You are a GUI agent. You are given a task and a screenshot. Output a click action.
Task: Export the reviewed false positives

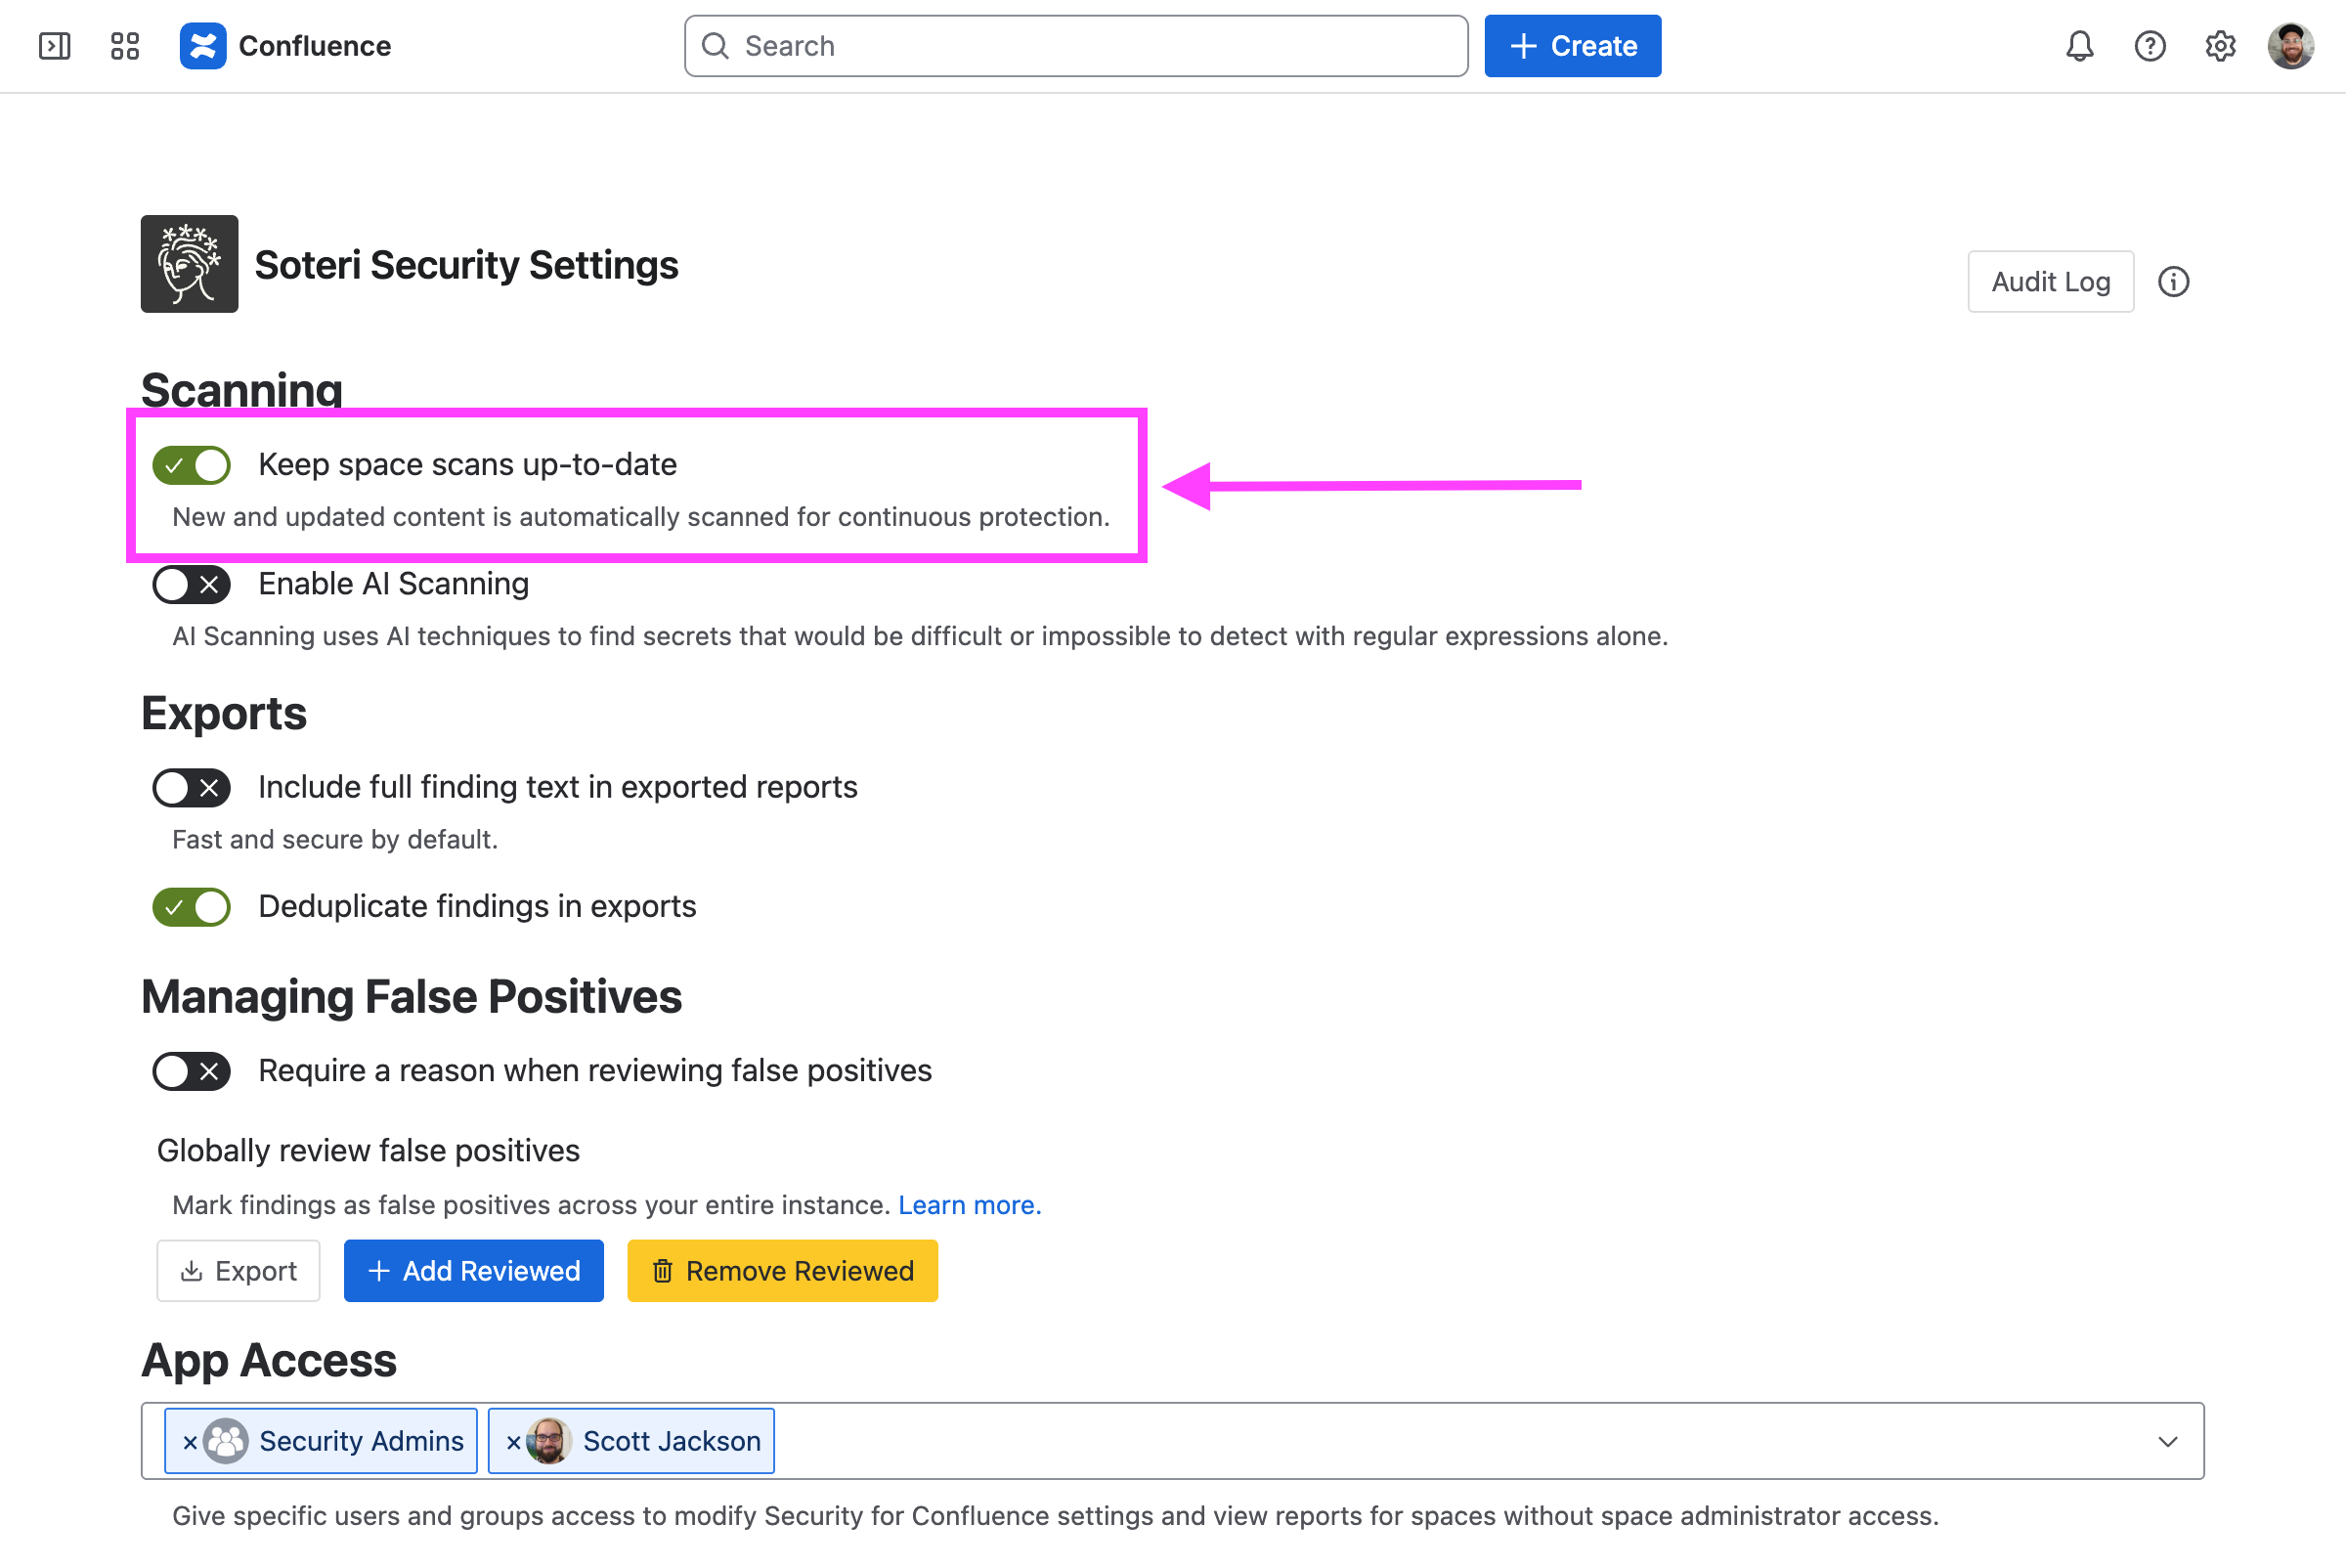tap(238, 1271)
